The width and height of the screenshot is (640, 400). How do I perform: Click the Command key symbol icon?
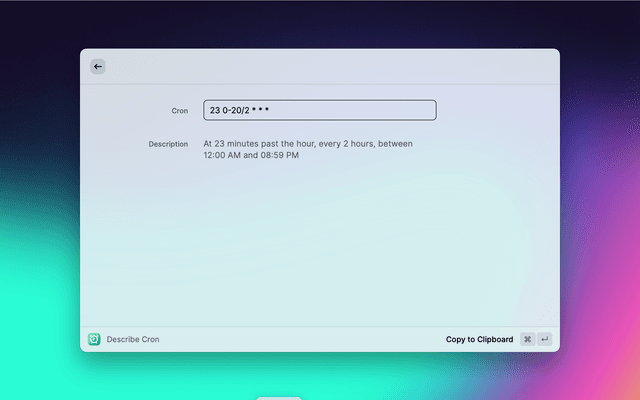click(527, 339)
